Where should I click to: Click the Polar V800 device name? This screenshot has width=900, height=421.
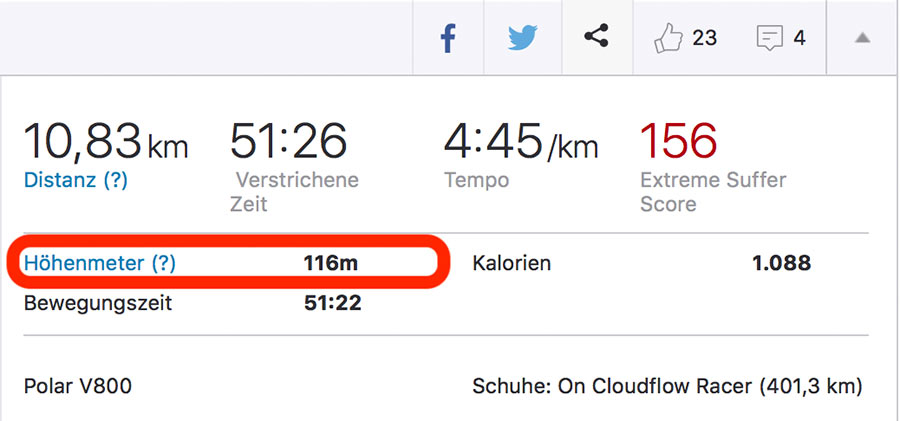[78, 386]
